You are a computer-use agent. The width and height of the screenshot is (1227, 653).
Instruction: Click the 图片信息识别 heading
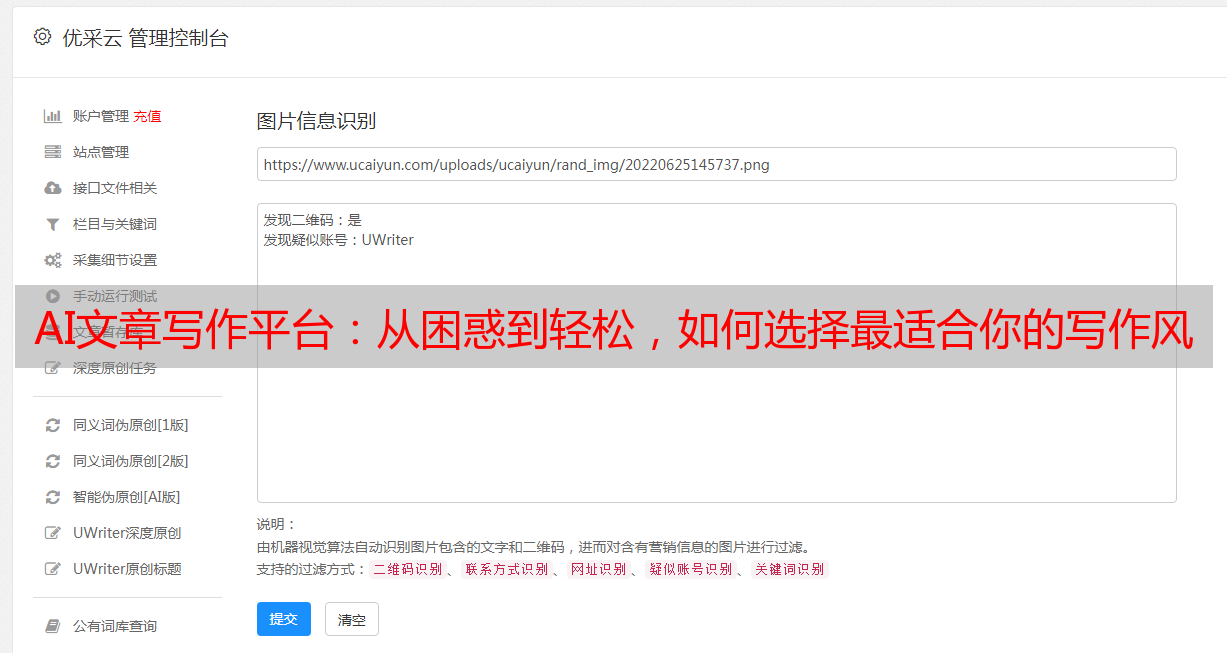tap(316, 121)
